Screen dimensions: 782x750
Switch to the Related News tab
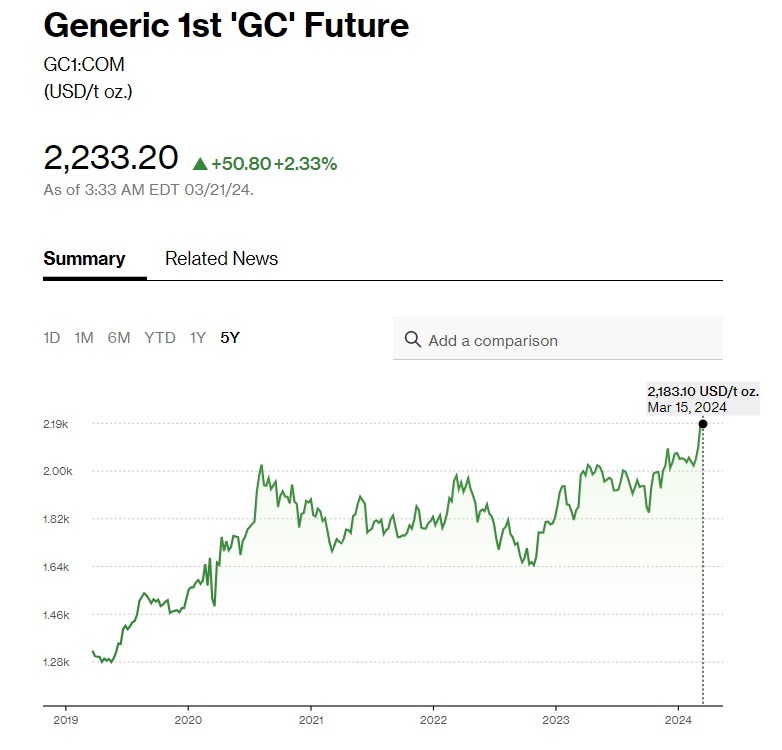click(x=221, y=258)
